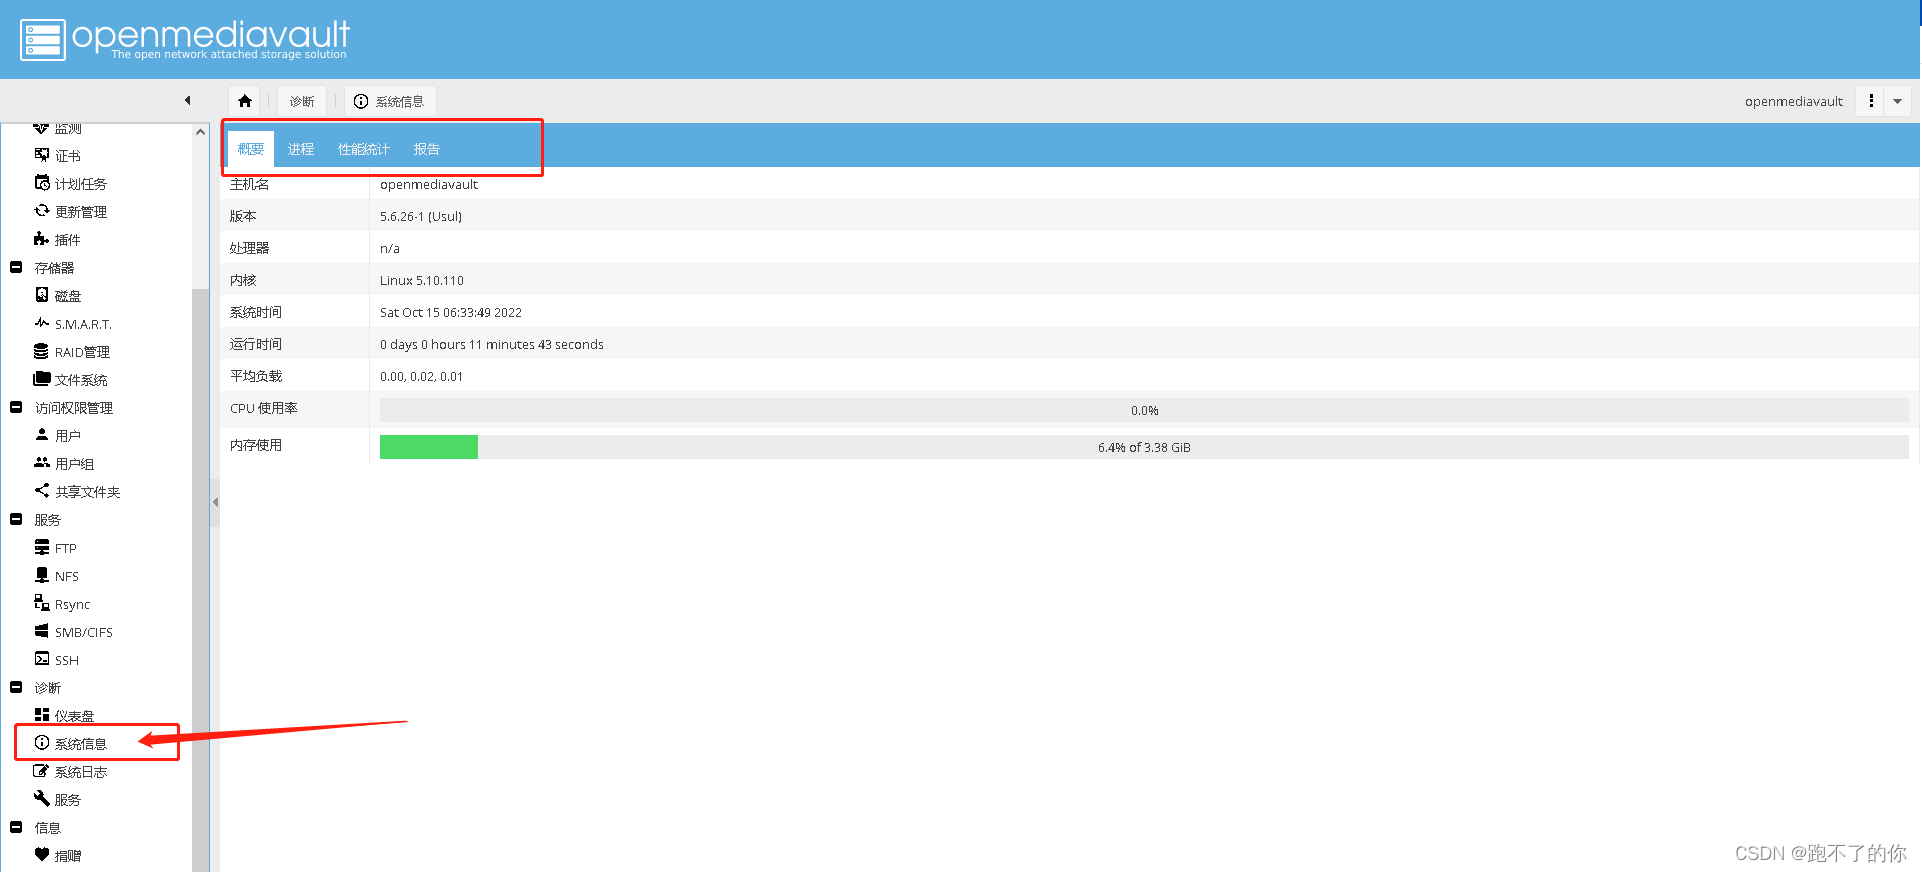
Task: Collapse the 诊断 tree section
Action: (x=16, y=687)
